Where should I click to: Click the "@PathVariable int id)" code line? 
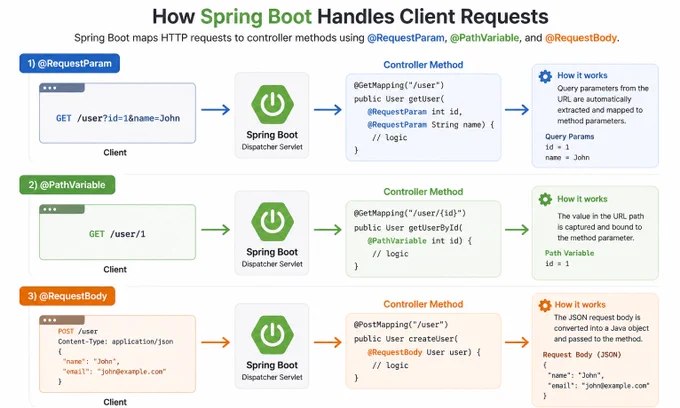point(419,241)
